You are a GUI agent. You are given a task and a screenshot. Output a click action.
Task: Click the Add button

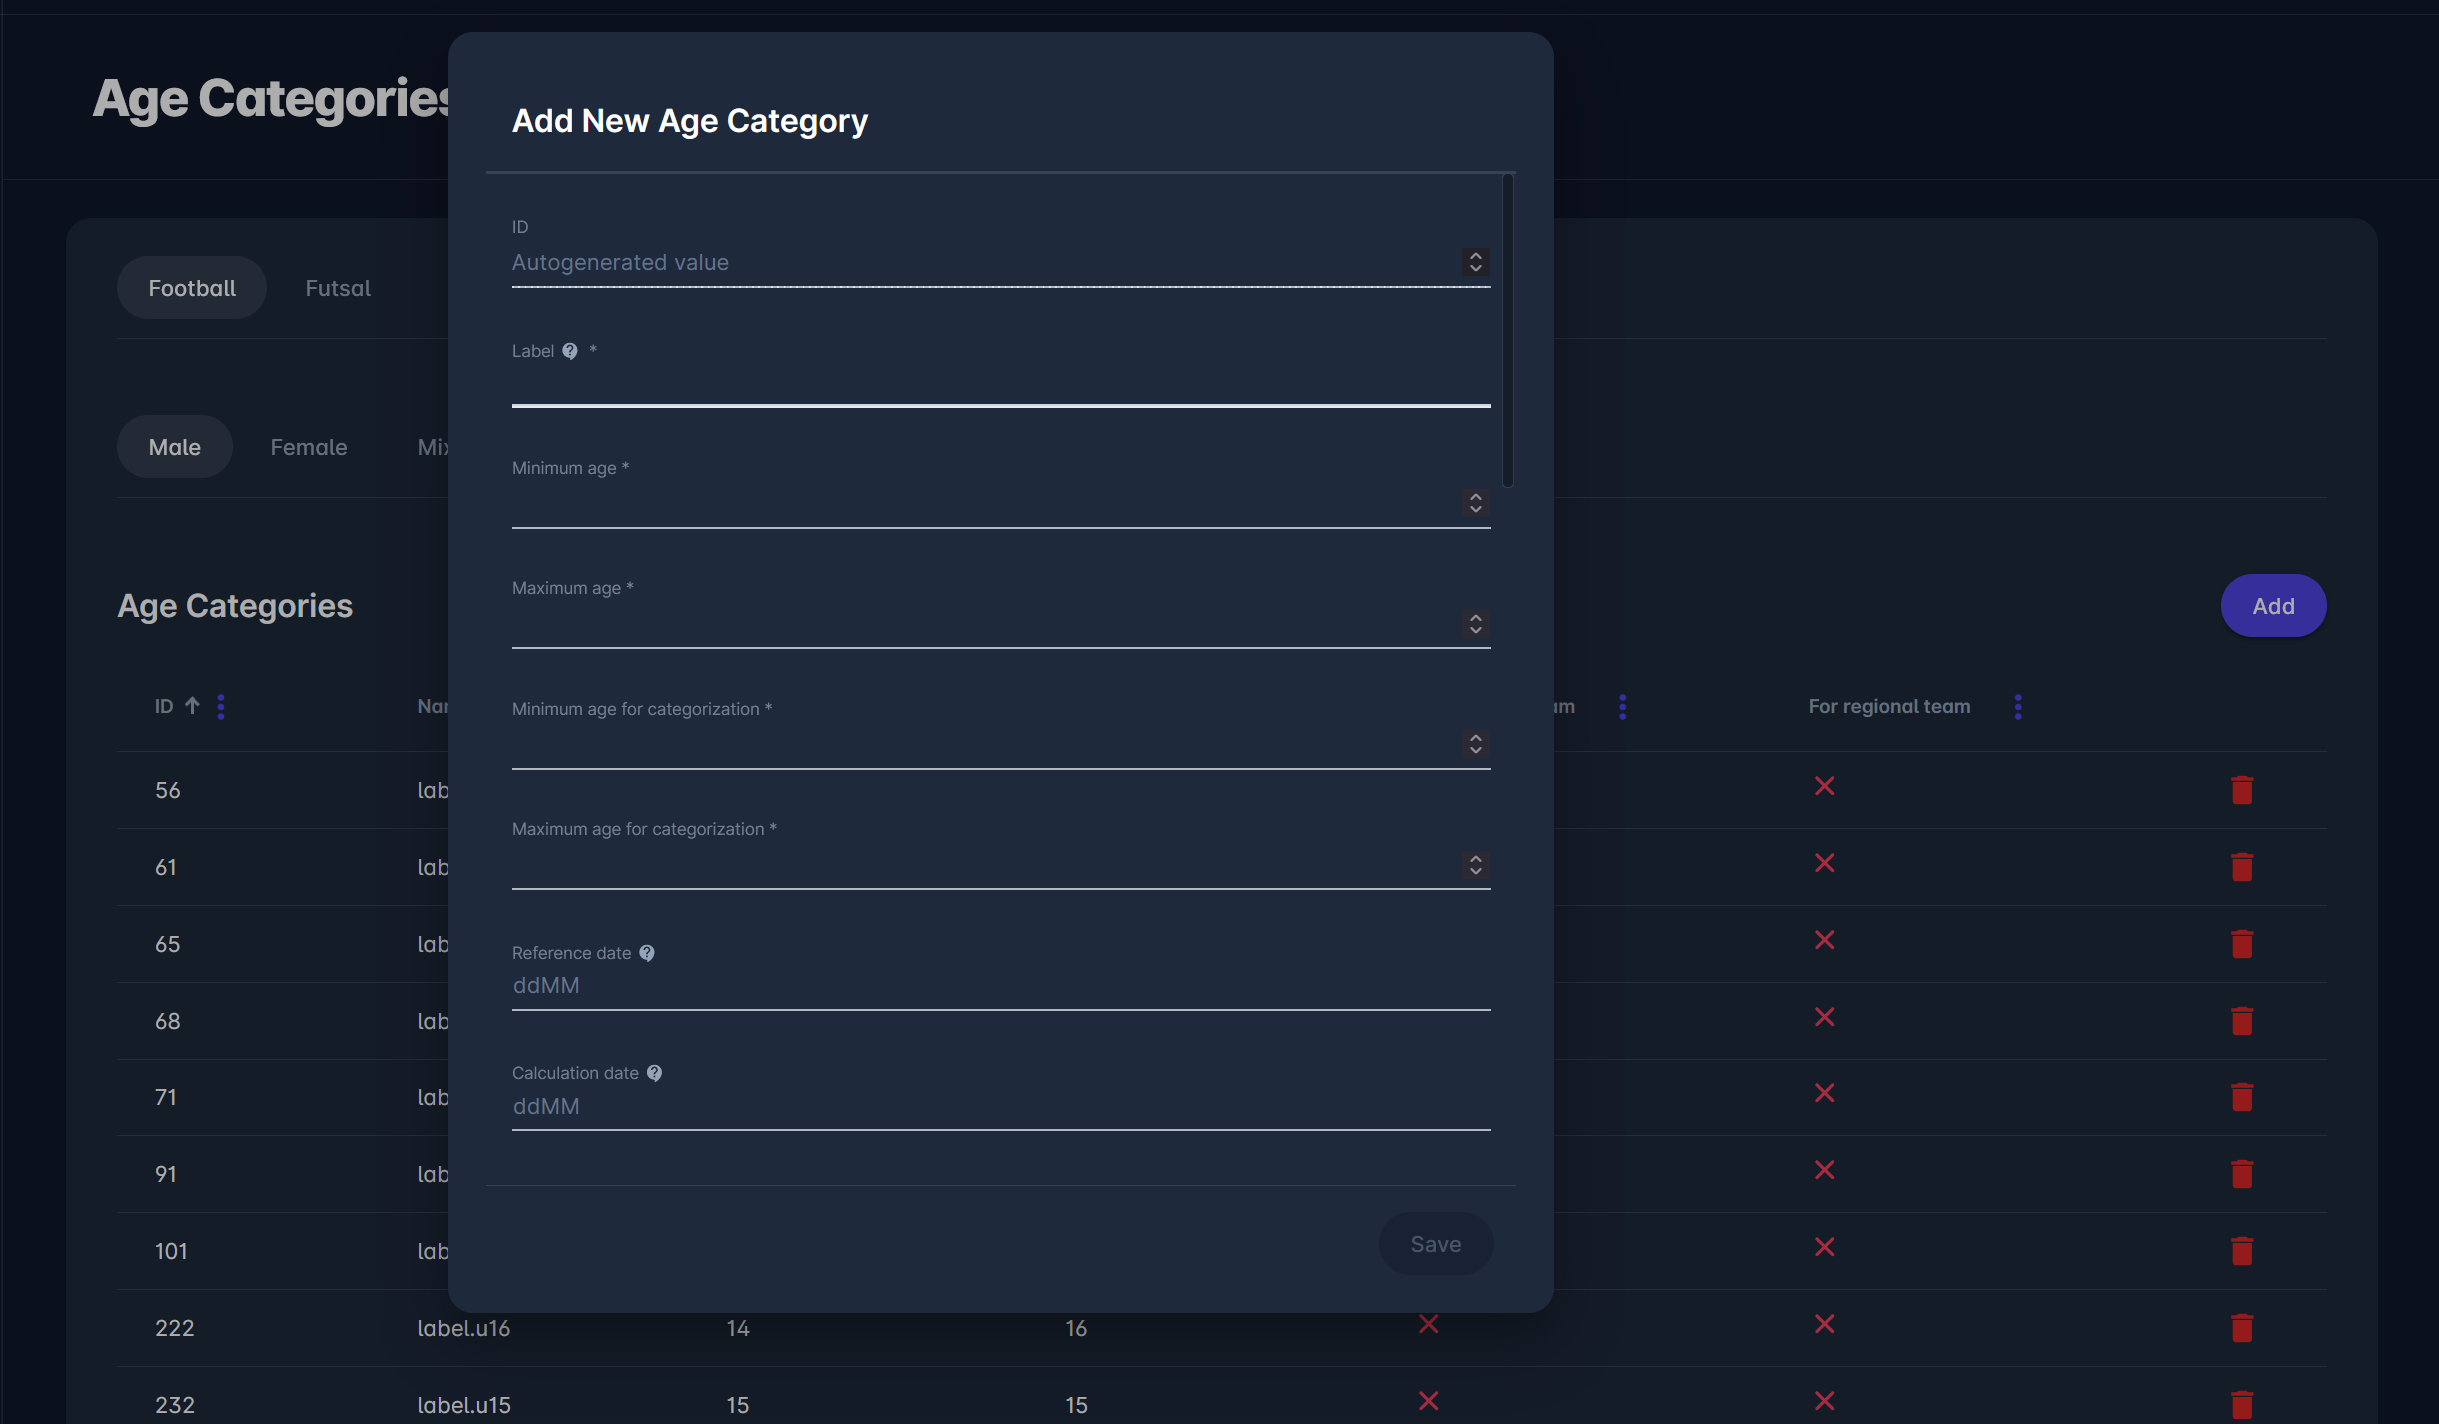point(2273,606)
